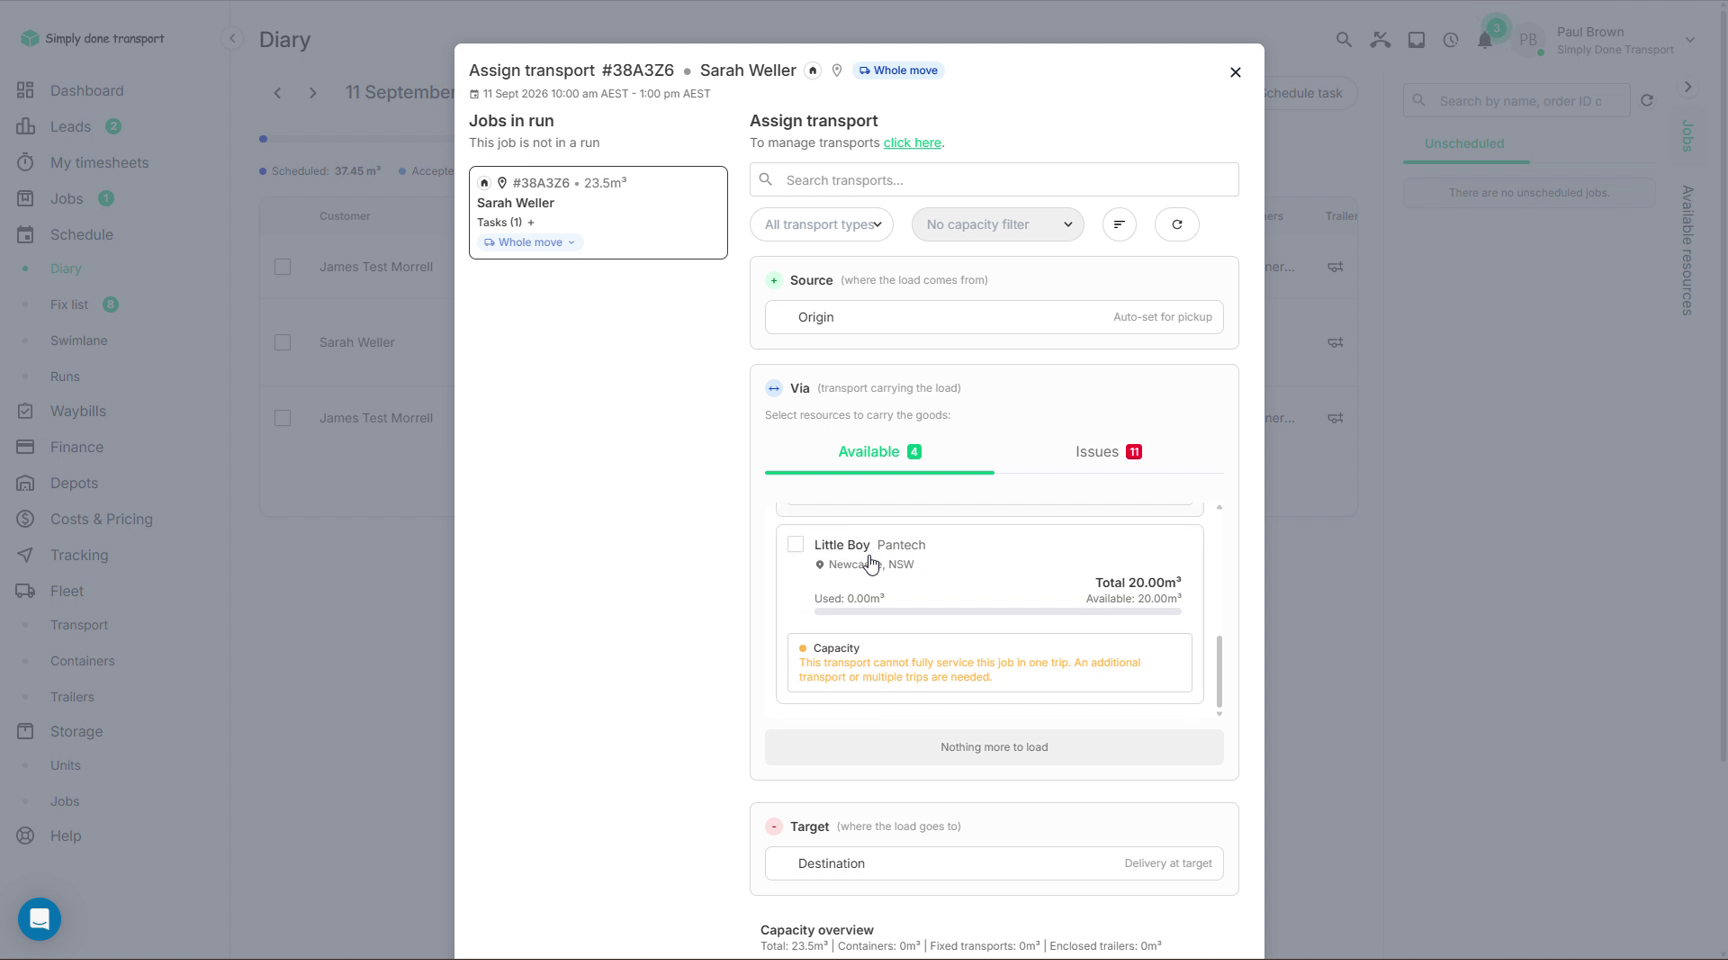Open assign icon on Sarah Weller diary row
The width and height of the screenshot is (1728, 960).
(x=1335, y=342)
